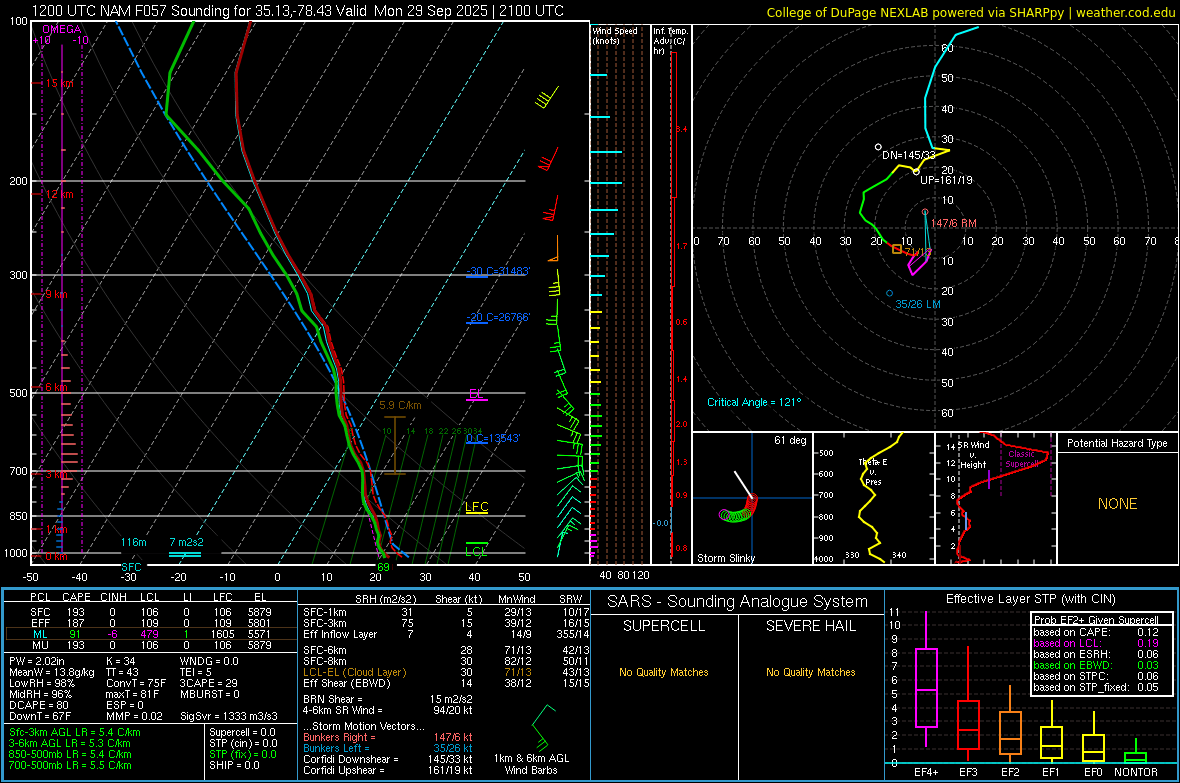
Task: Click the 'Supercell = 0.0' composite value
Action: 242,732
